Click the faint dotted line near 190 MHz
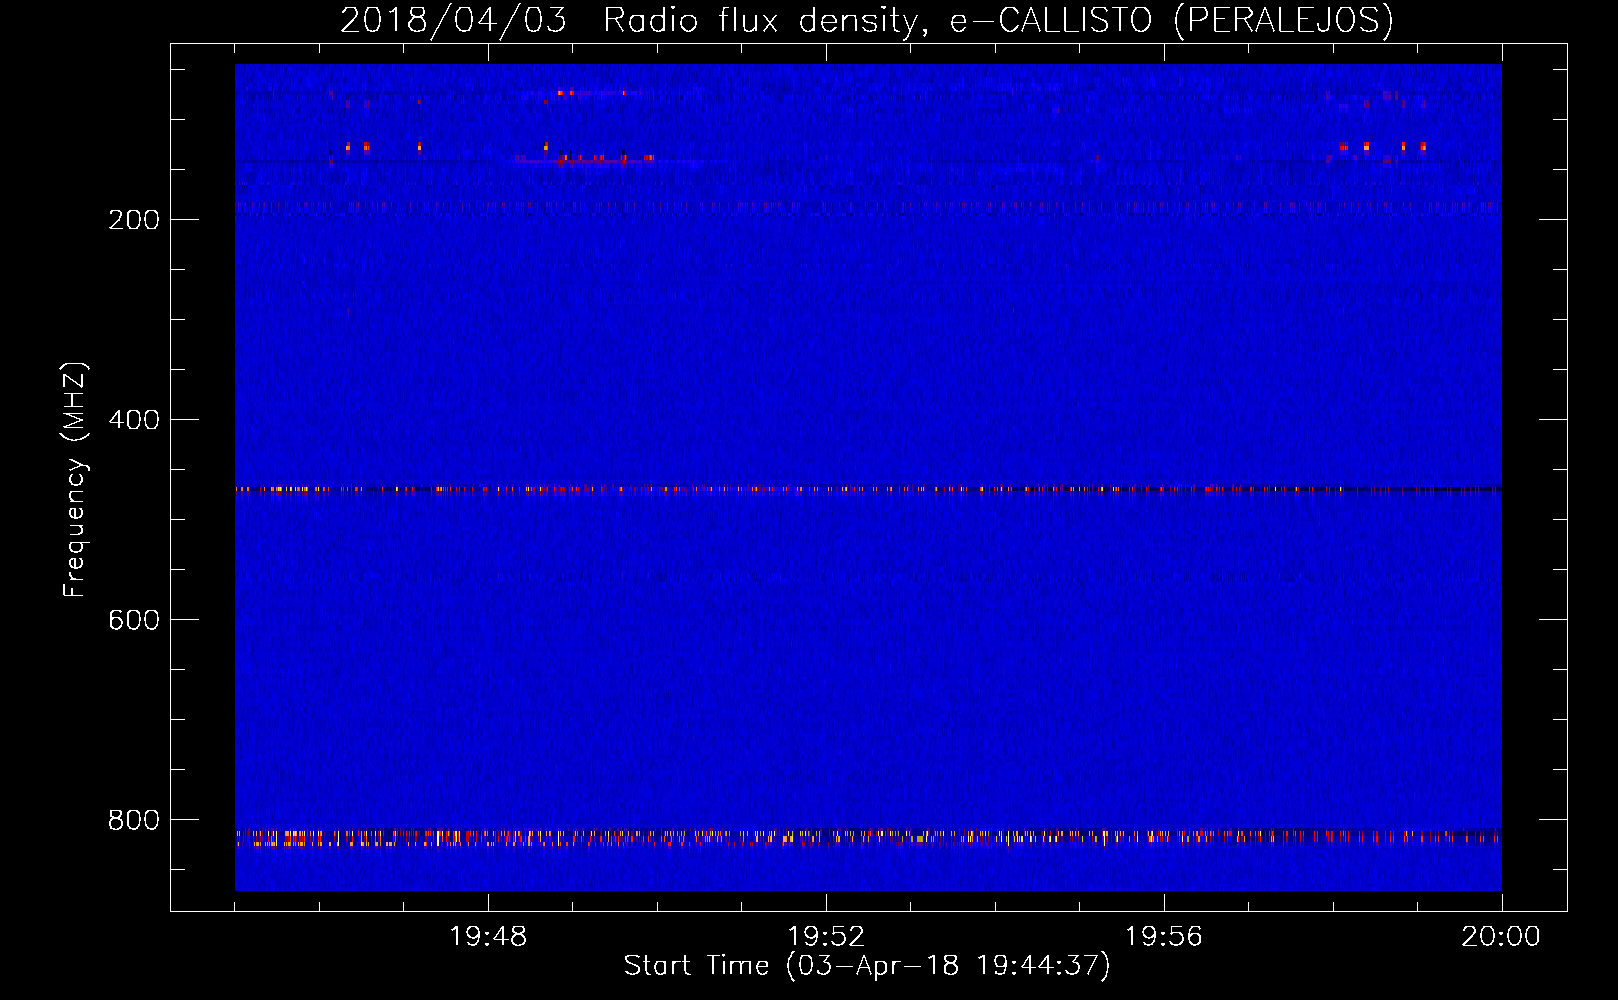The image size is (1618, 1000). 868,206
